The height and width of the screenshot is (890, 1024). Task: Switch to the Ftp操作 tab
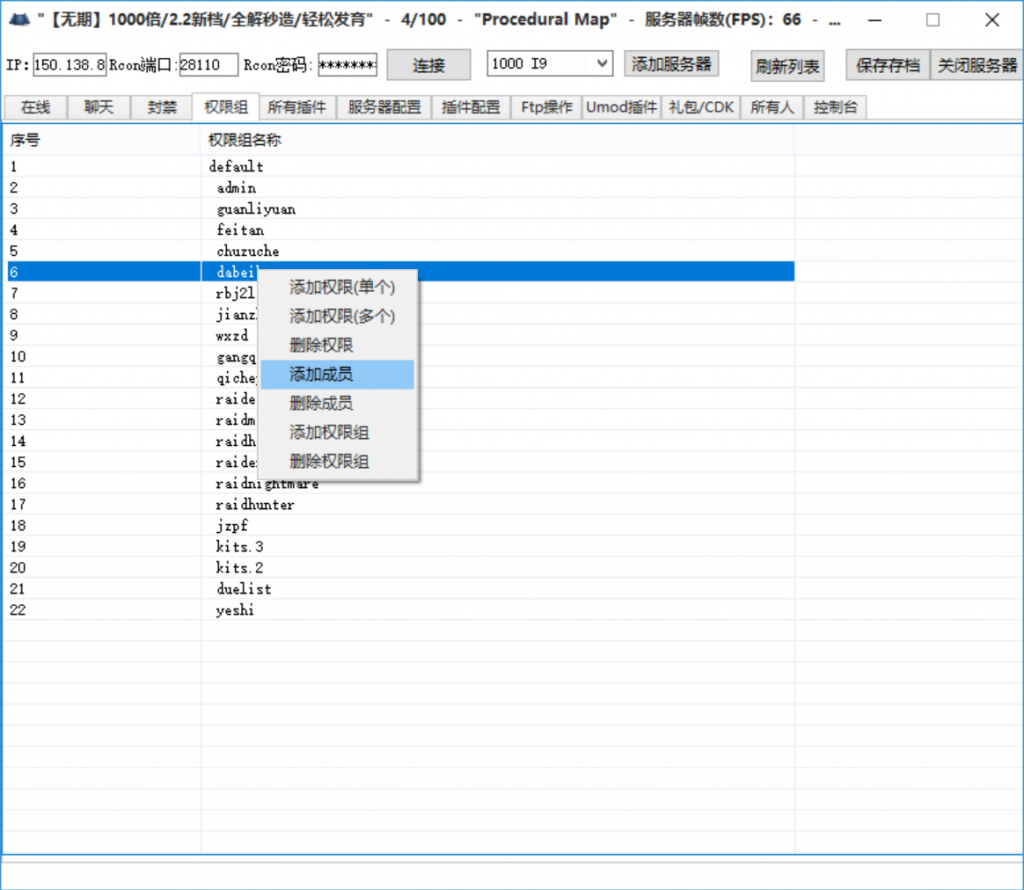click(x=546, y=107)
